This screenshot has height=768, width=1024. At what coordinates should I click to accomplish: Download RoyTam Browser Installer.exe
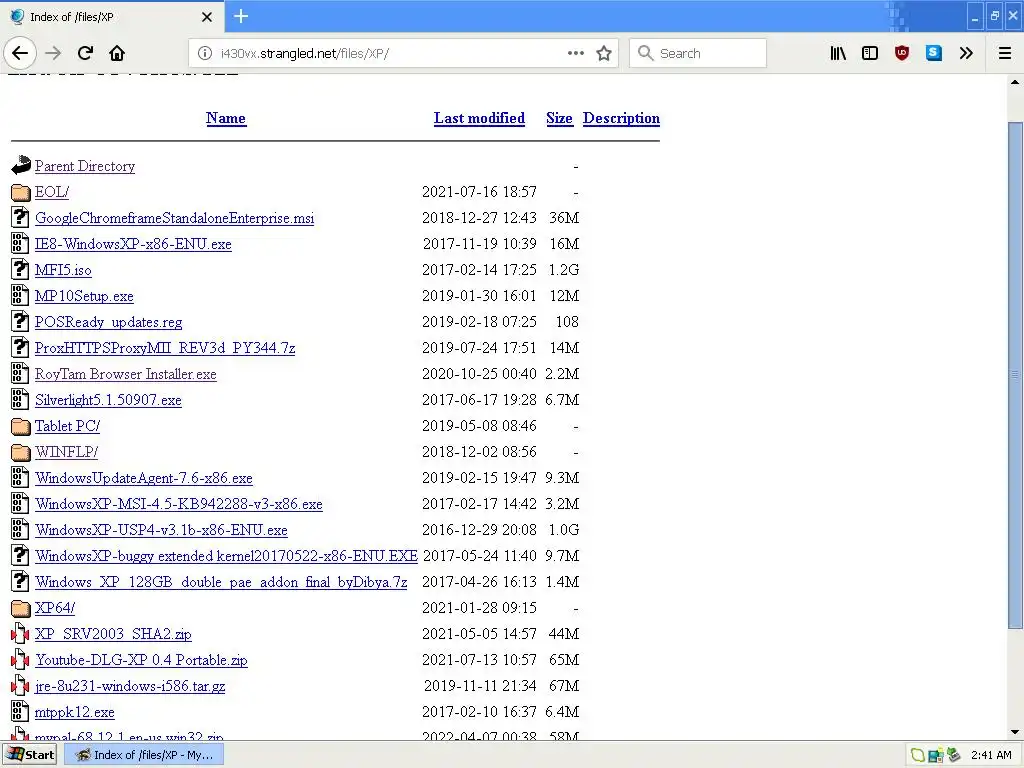click(x=125, y=374)
